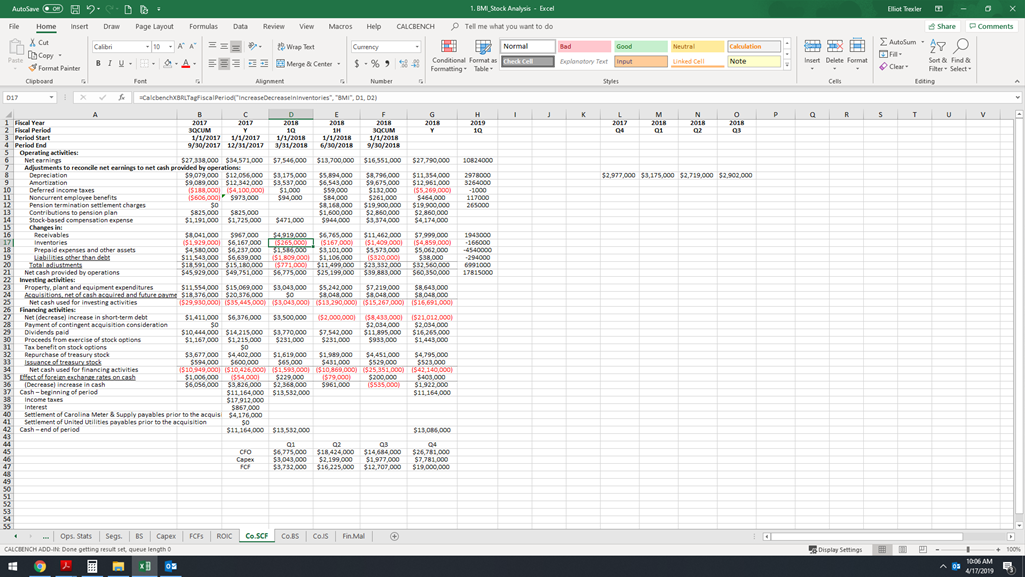Viewport: 1025px width, 577px height.
Task: Click the Tell me search box
Action: point(509,27)
